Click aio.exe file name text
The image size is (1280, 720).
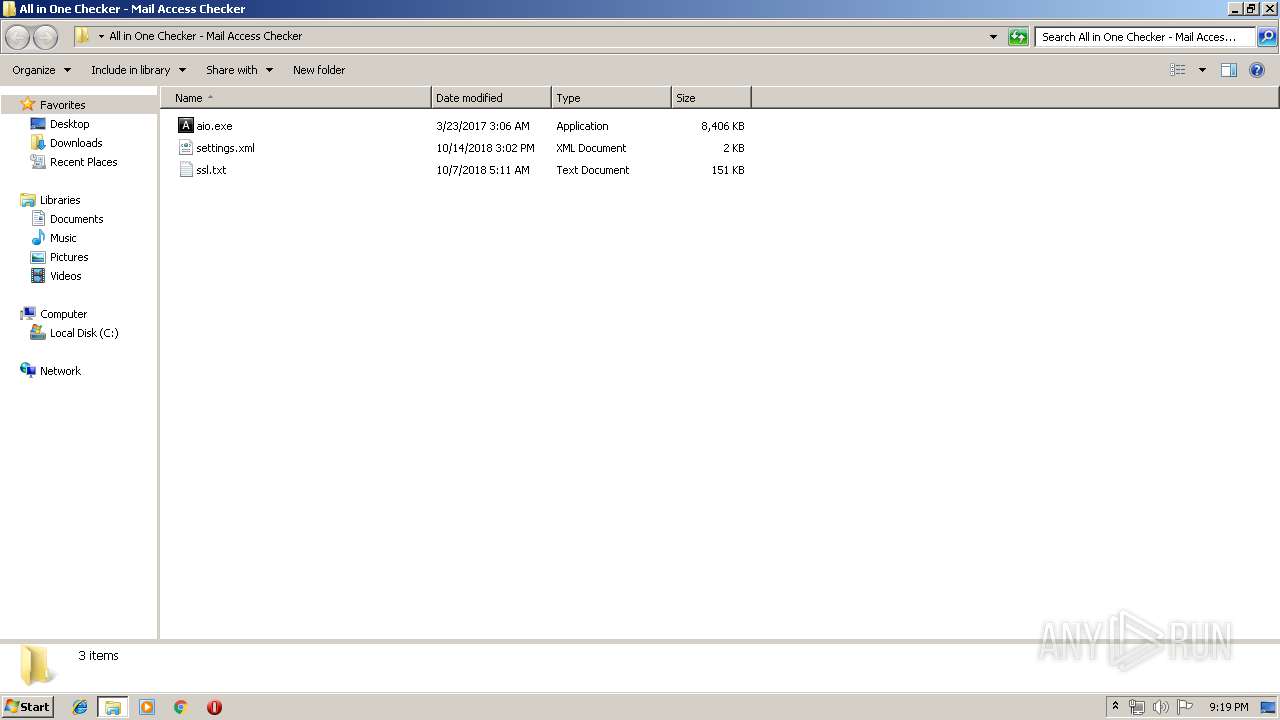click(x=214, y=126)
